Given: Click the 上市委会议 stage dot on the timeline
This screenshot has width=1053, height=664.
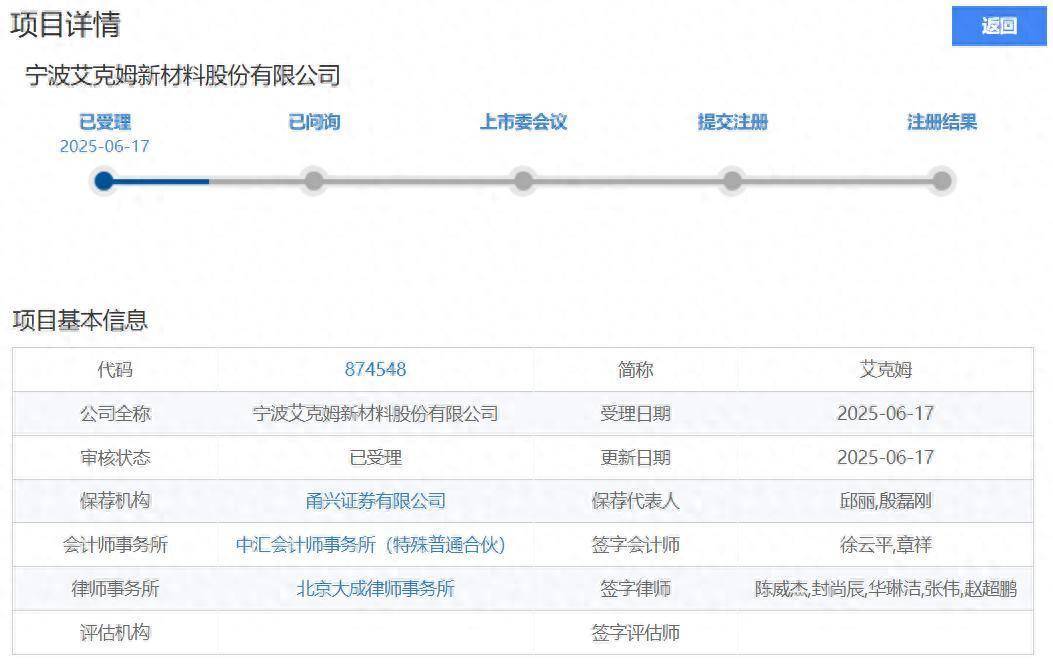Looking at the screenshot, I should point(523,181).
